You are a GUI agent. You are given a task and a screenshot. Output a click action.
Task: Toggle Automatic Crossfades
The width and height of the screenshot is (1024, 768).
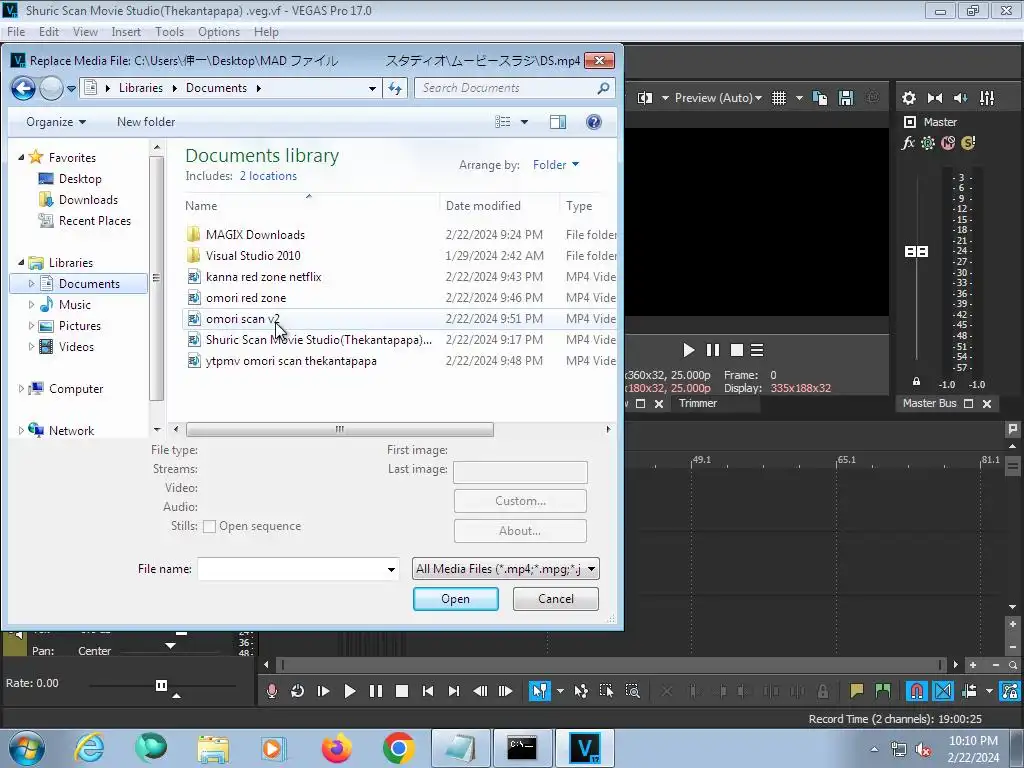pos(943,691)
